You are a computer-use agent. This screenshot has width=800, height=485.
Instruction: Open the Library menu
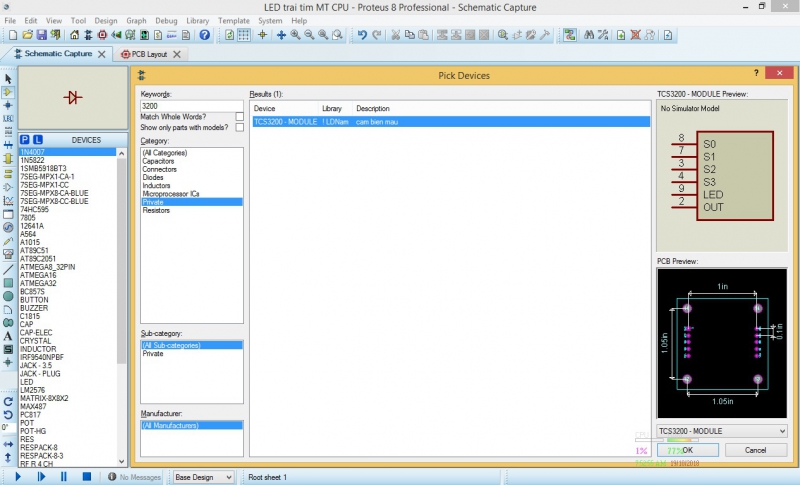coord(197,20)
